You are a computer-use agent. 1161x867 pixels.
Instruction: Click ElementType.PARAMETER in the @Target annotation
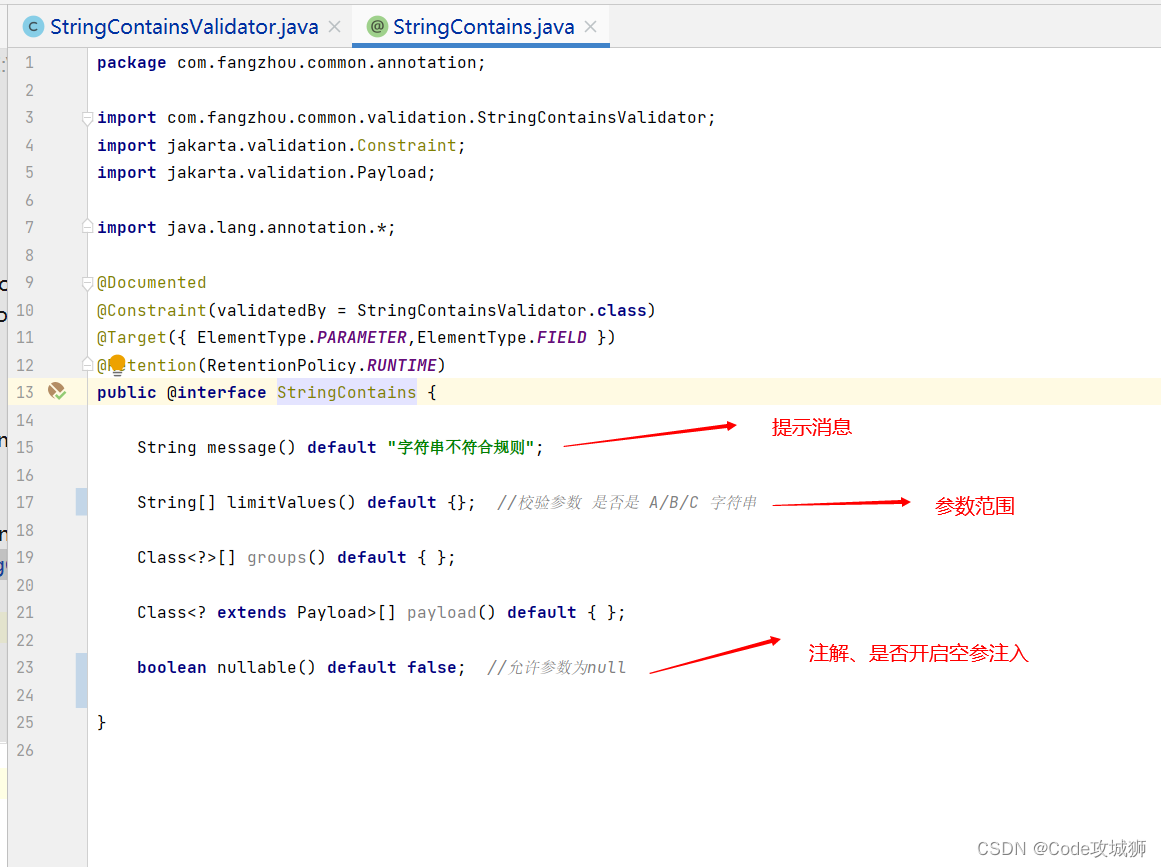pyautogui.click(x=302, y=338)
